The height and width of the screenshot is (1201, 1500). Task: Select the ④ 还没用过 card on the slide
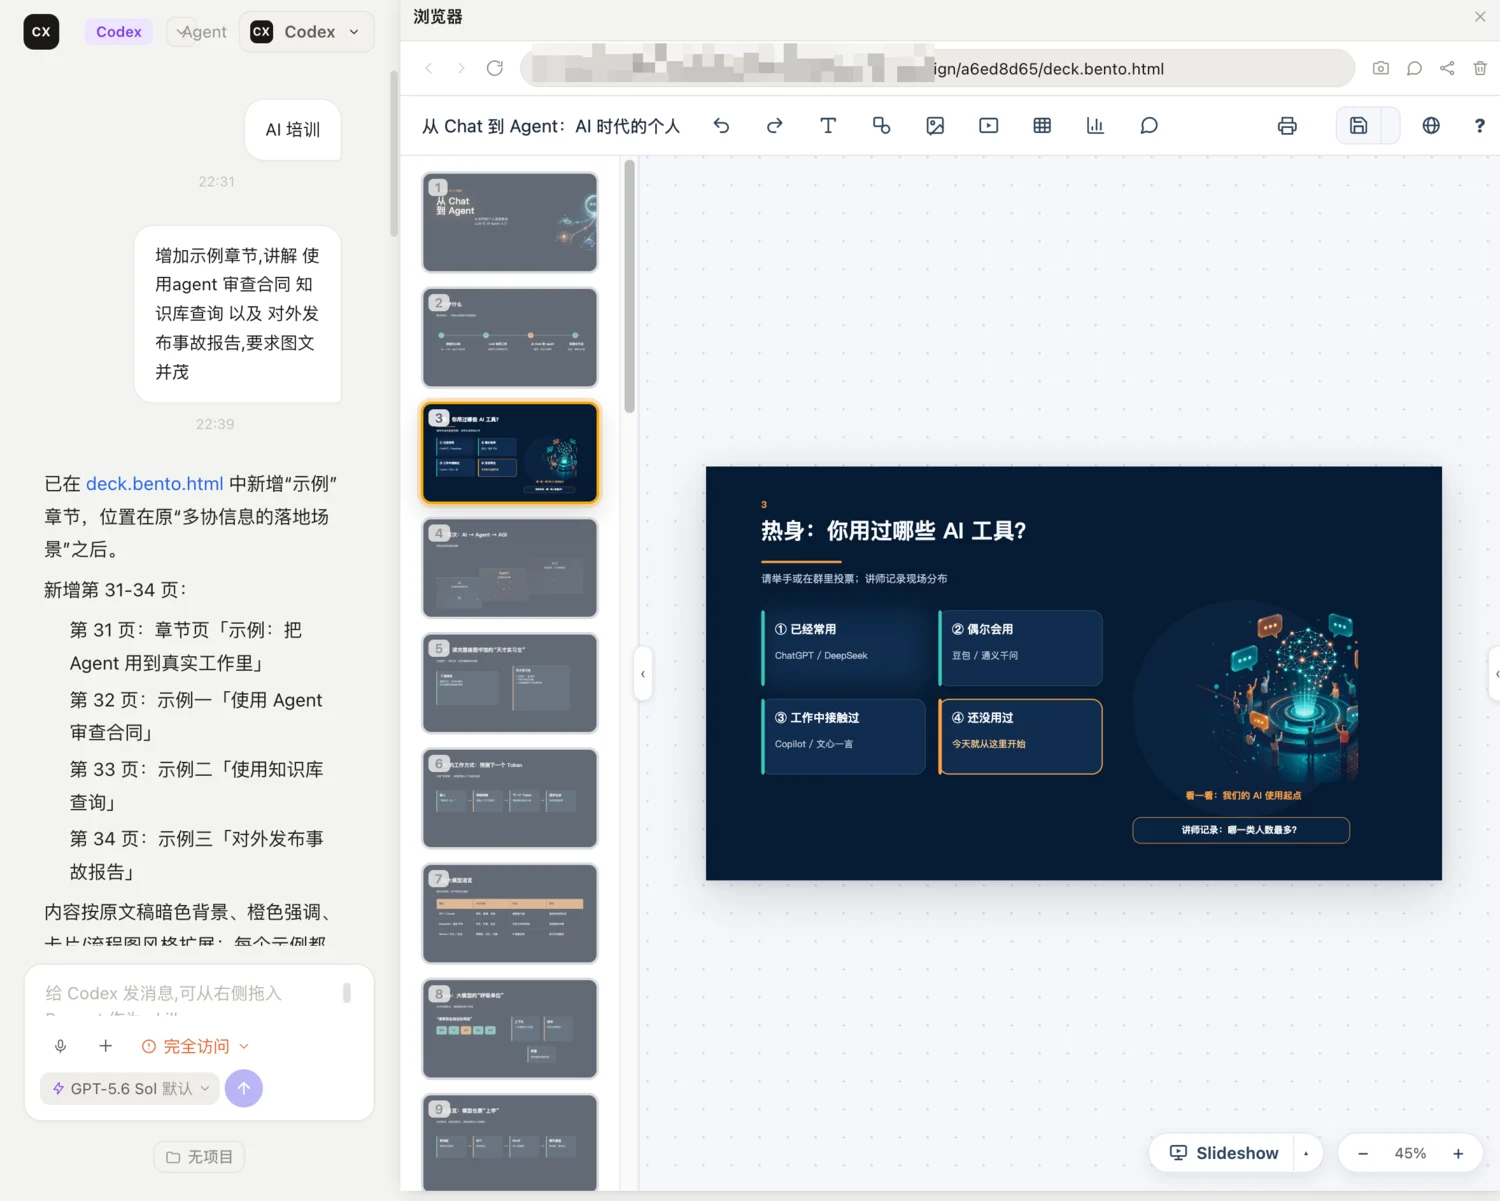1021,736
